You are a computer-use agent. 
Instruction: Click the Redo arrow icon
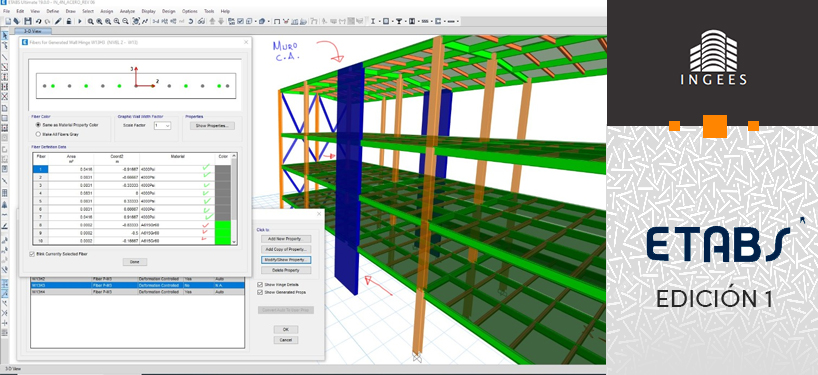(47, 21)
